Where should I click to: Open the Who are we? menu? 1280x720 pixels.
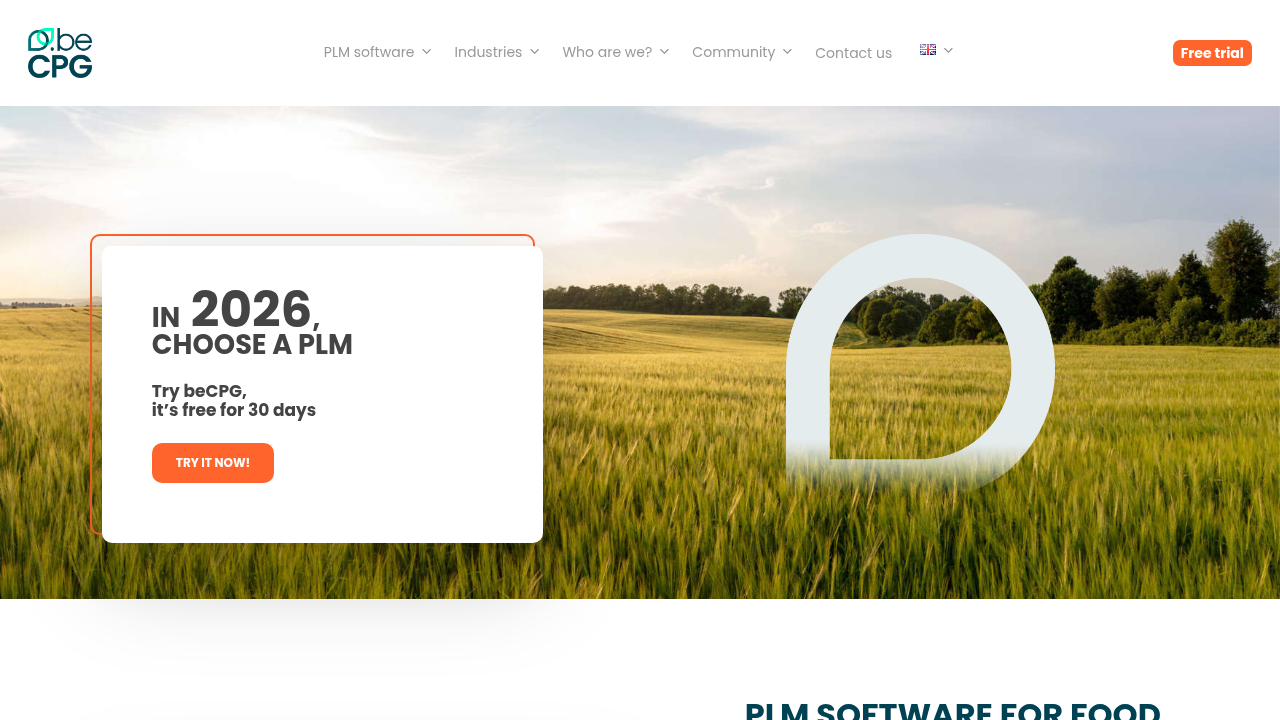607,52
